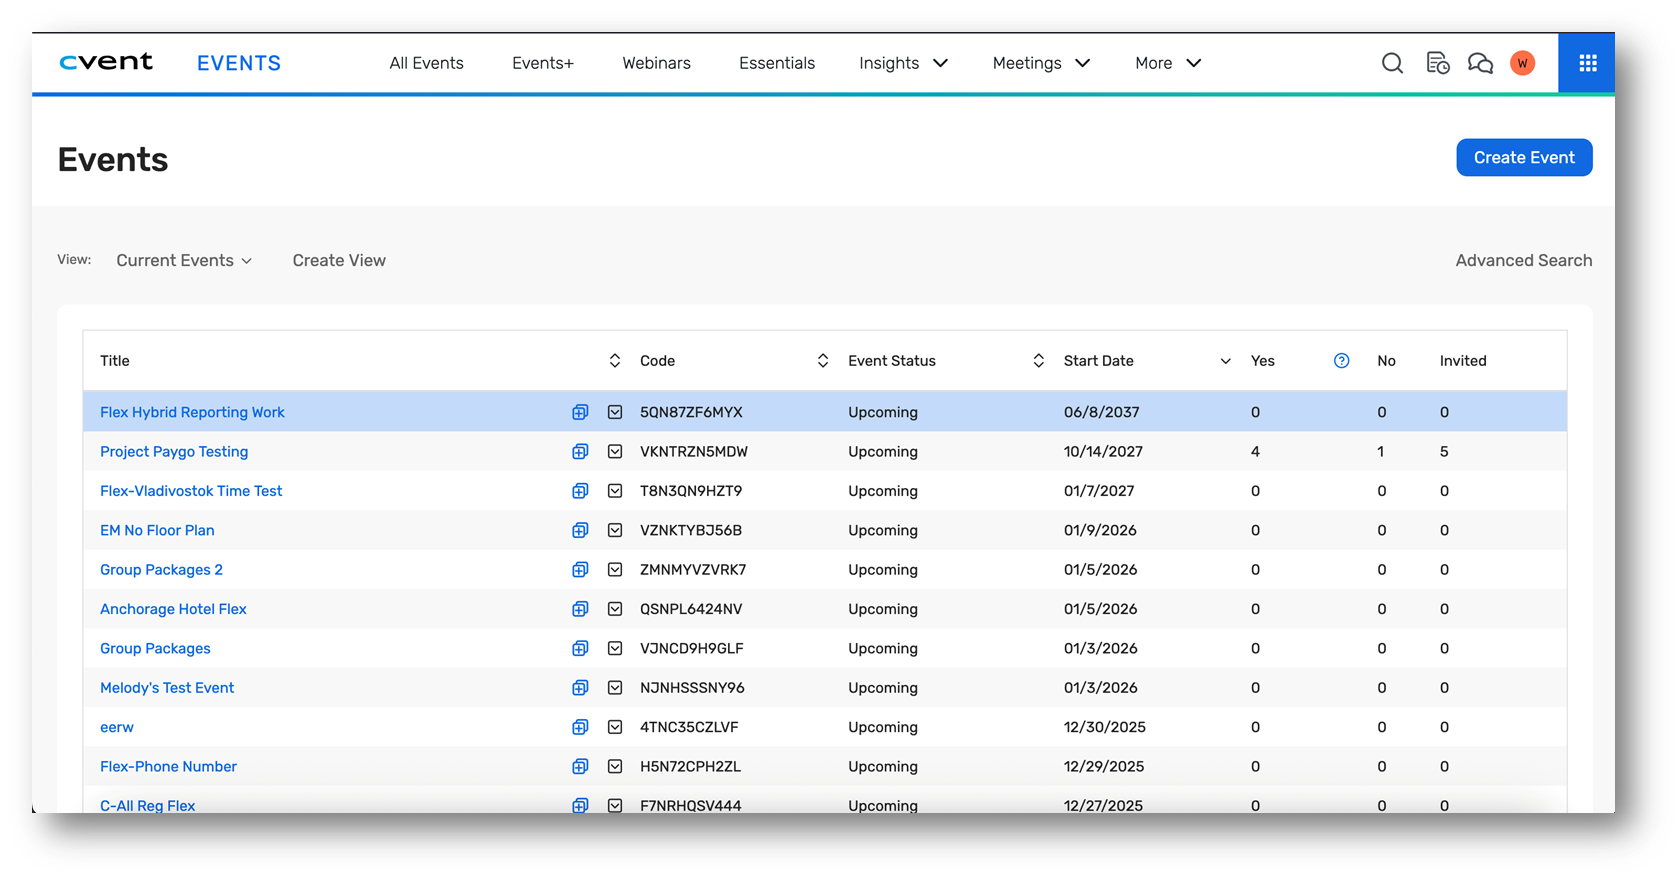Image resolution: width=1680 pixels, height=878 pixels.
Task: Click the copy icon for Project Paygo Testing
Action: coord(580,452)
